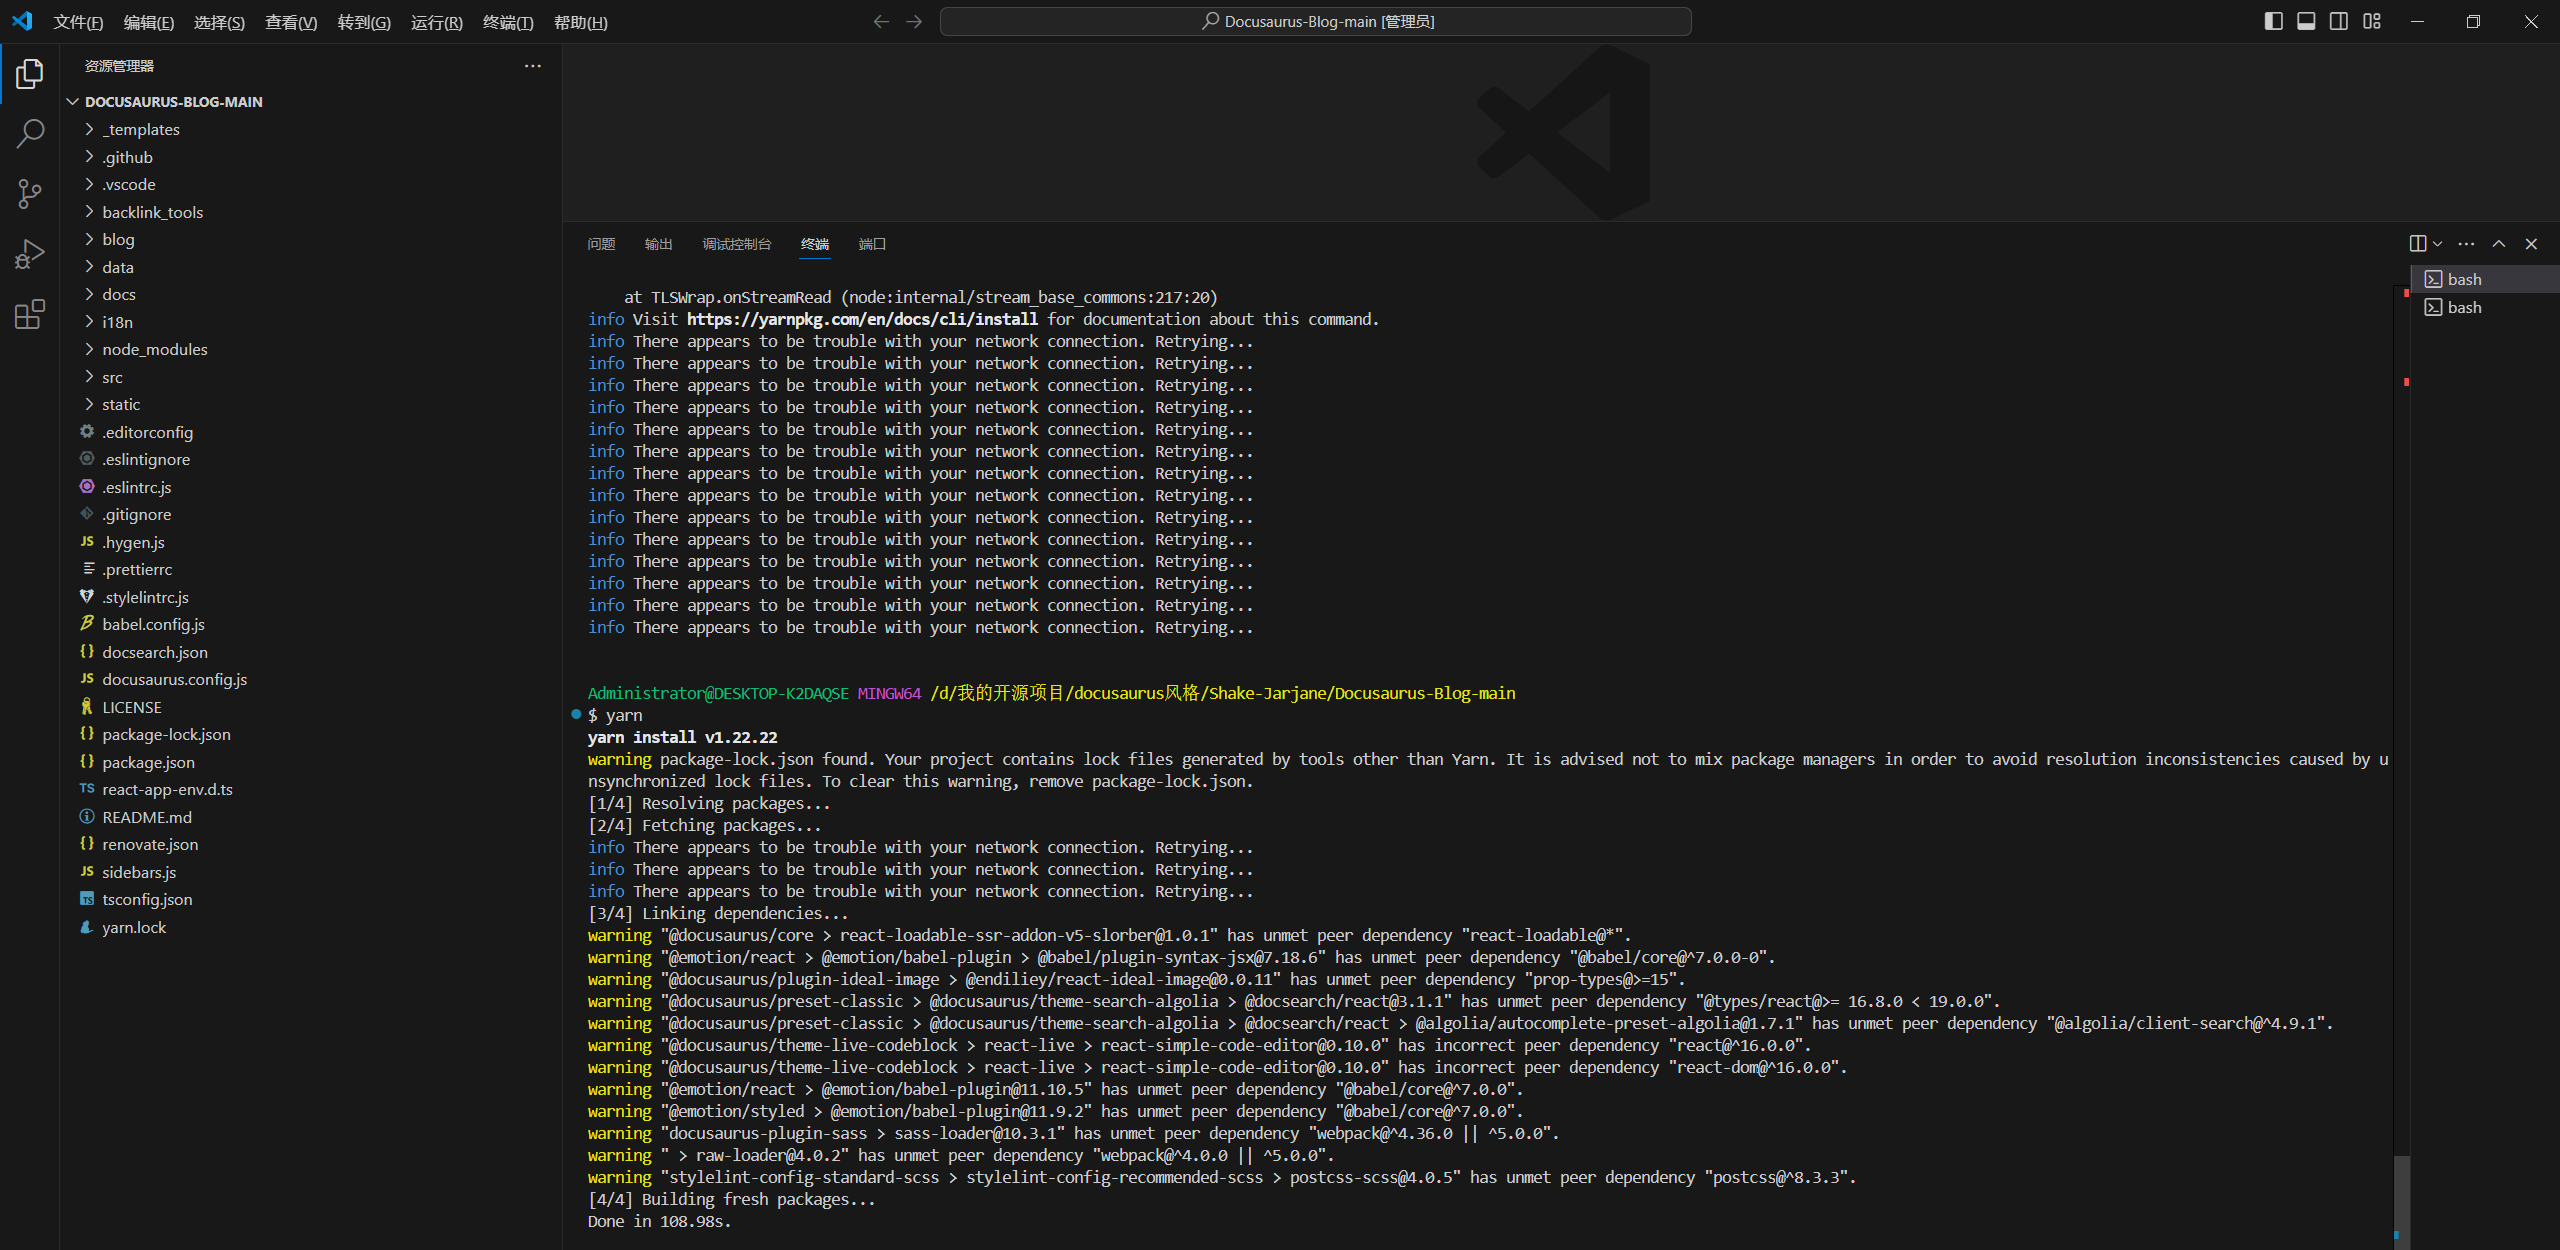Switch to the 输出 panel tab
The height and width of the screenshot is (1250, 2560).
tap(658, 244)
